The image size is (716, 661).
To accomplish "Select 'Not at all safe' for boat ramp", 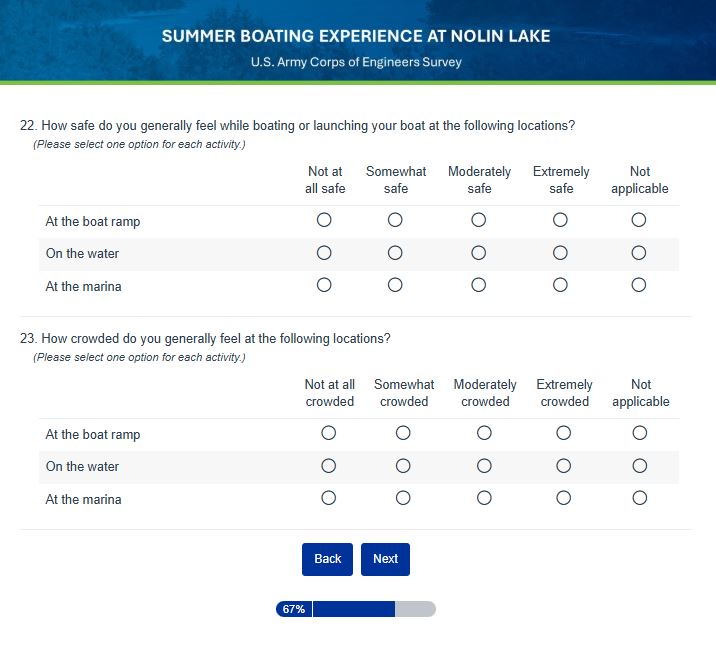I will click(324, 220).
